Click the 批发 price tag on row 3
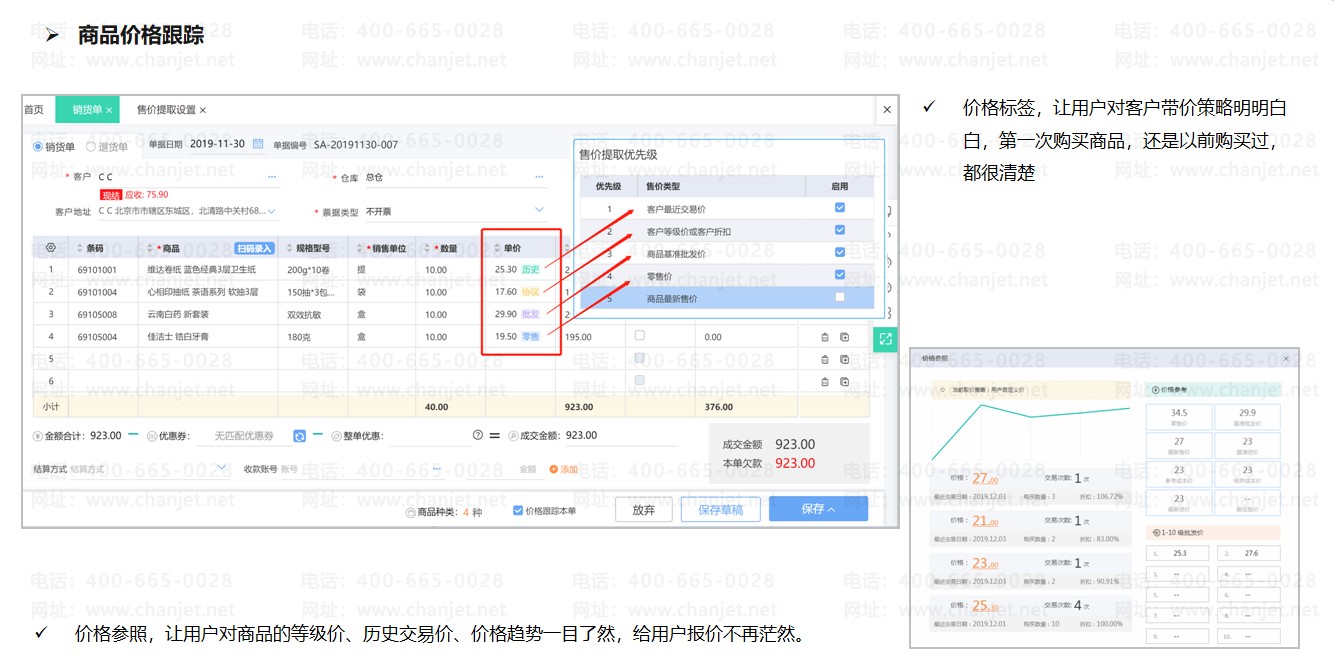This screenshot has width=1342, height=664. point(530,314)
